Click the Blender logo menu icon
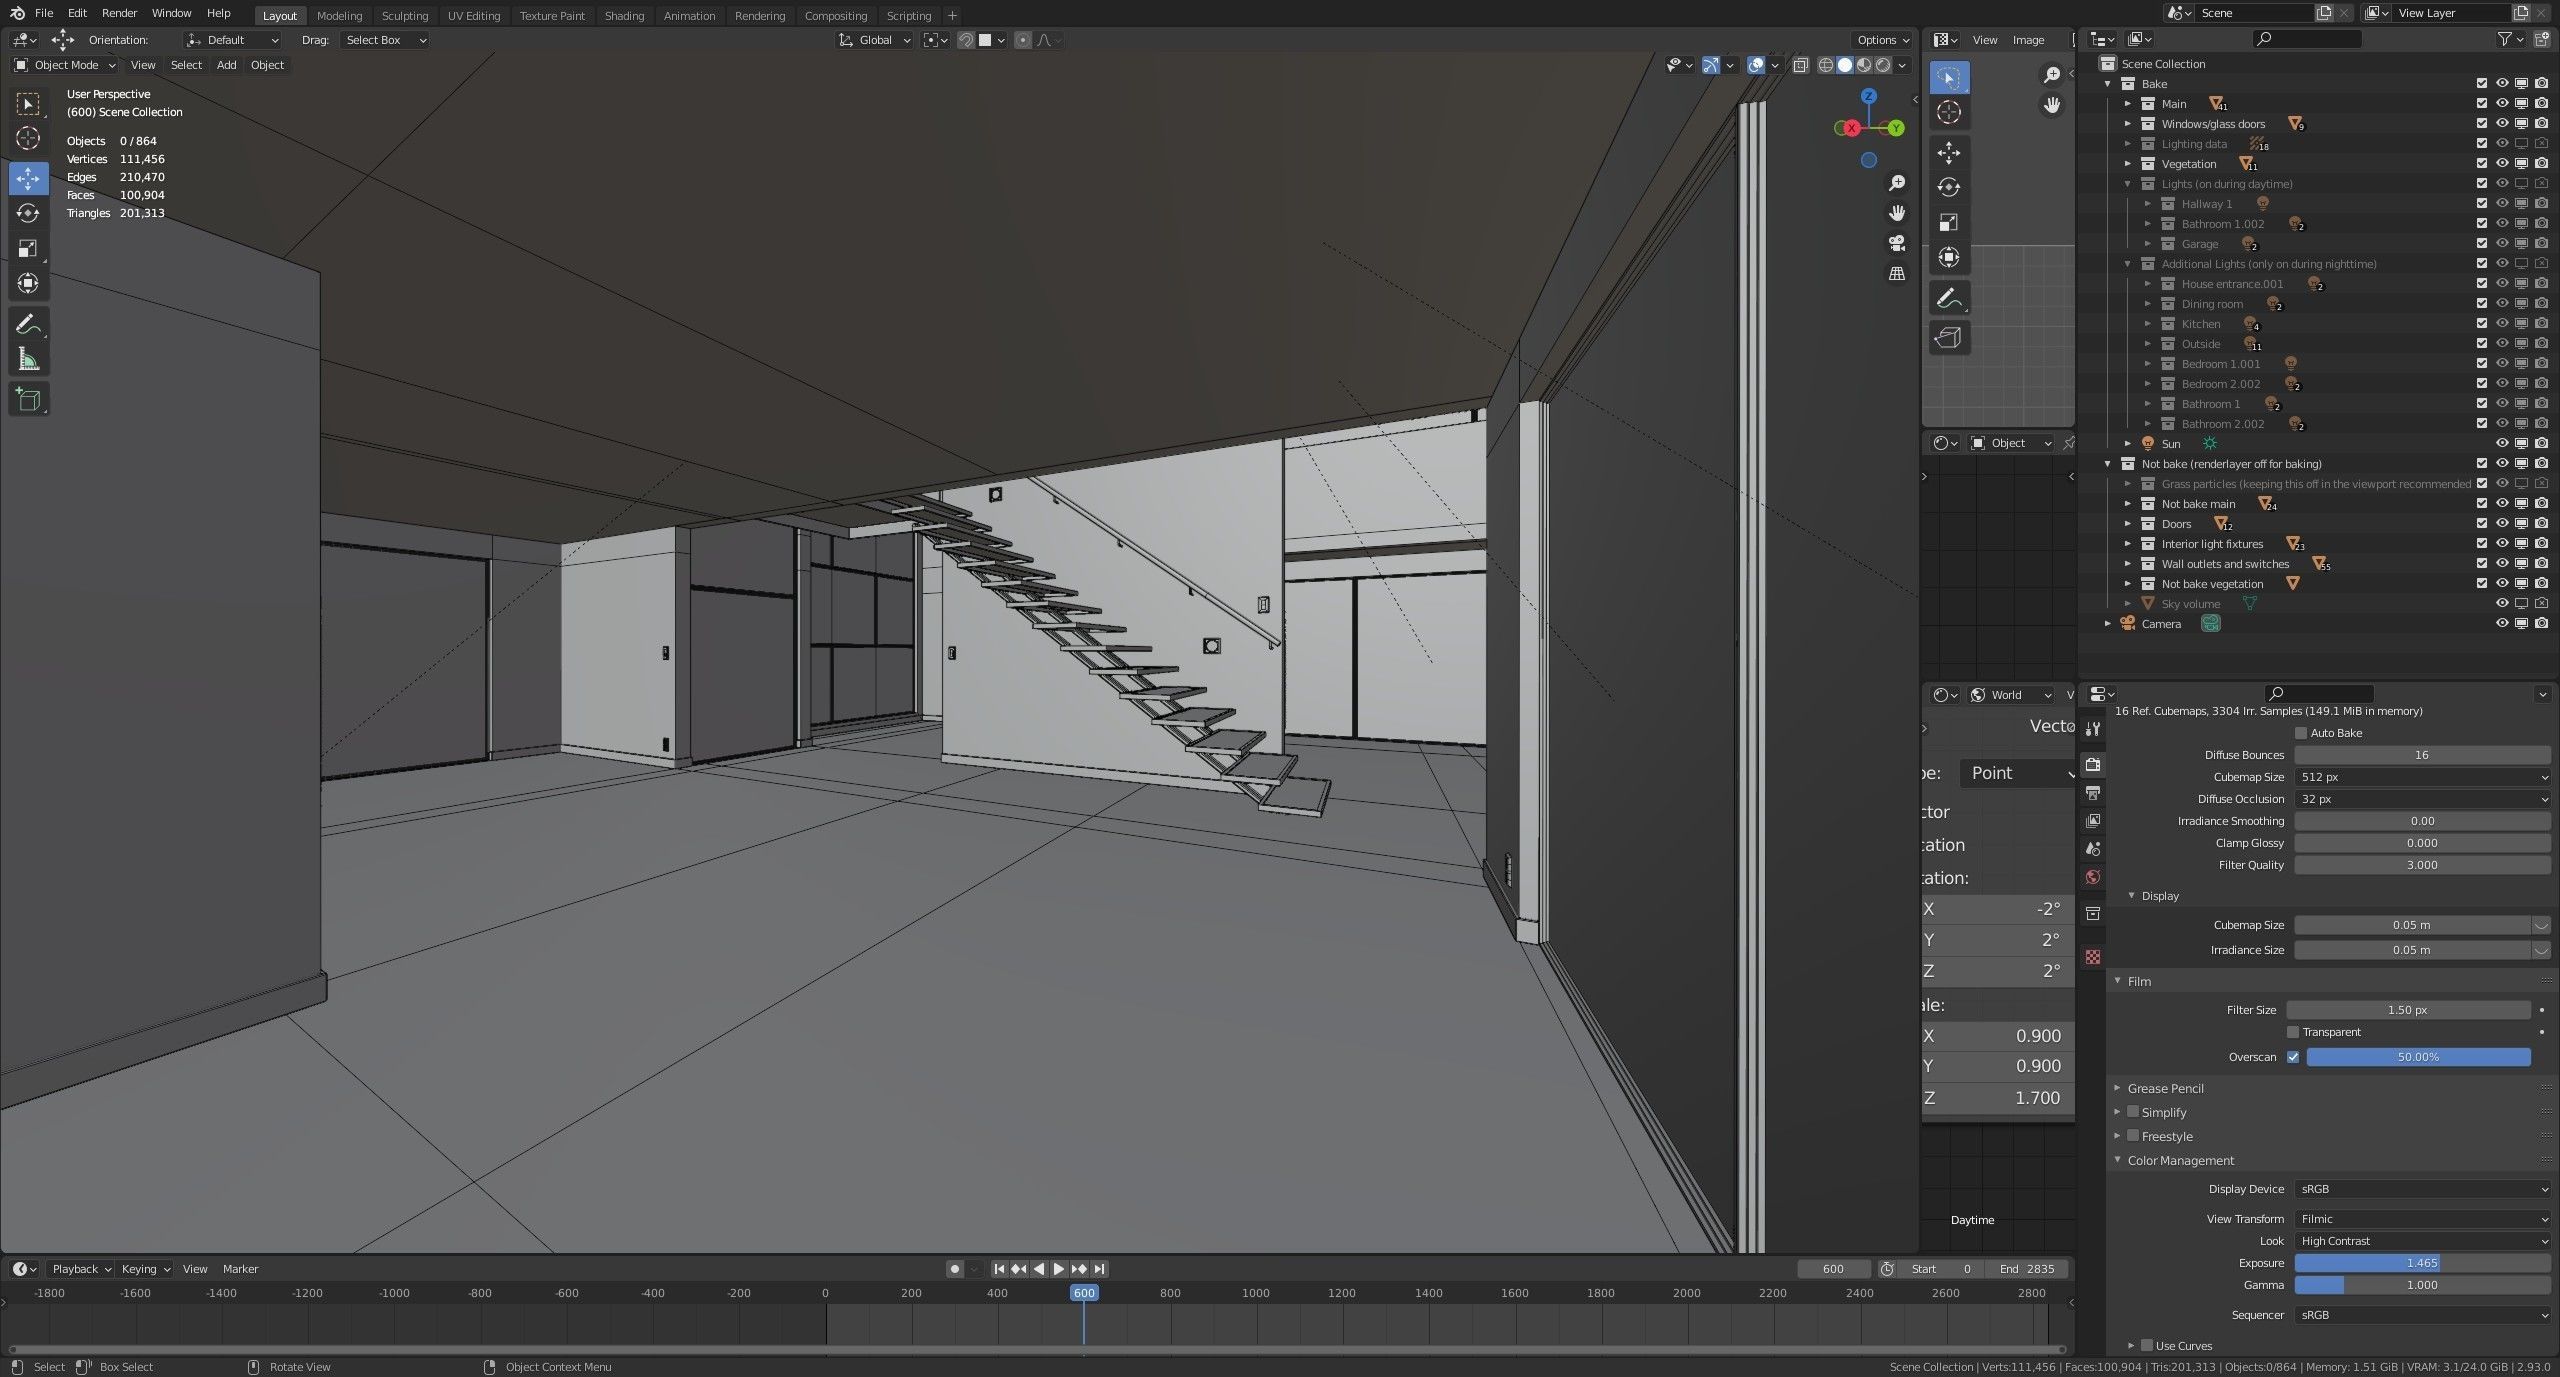The height and width of the screenshot is (1377, 2560). 18,13
